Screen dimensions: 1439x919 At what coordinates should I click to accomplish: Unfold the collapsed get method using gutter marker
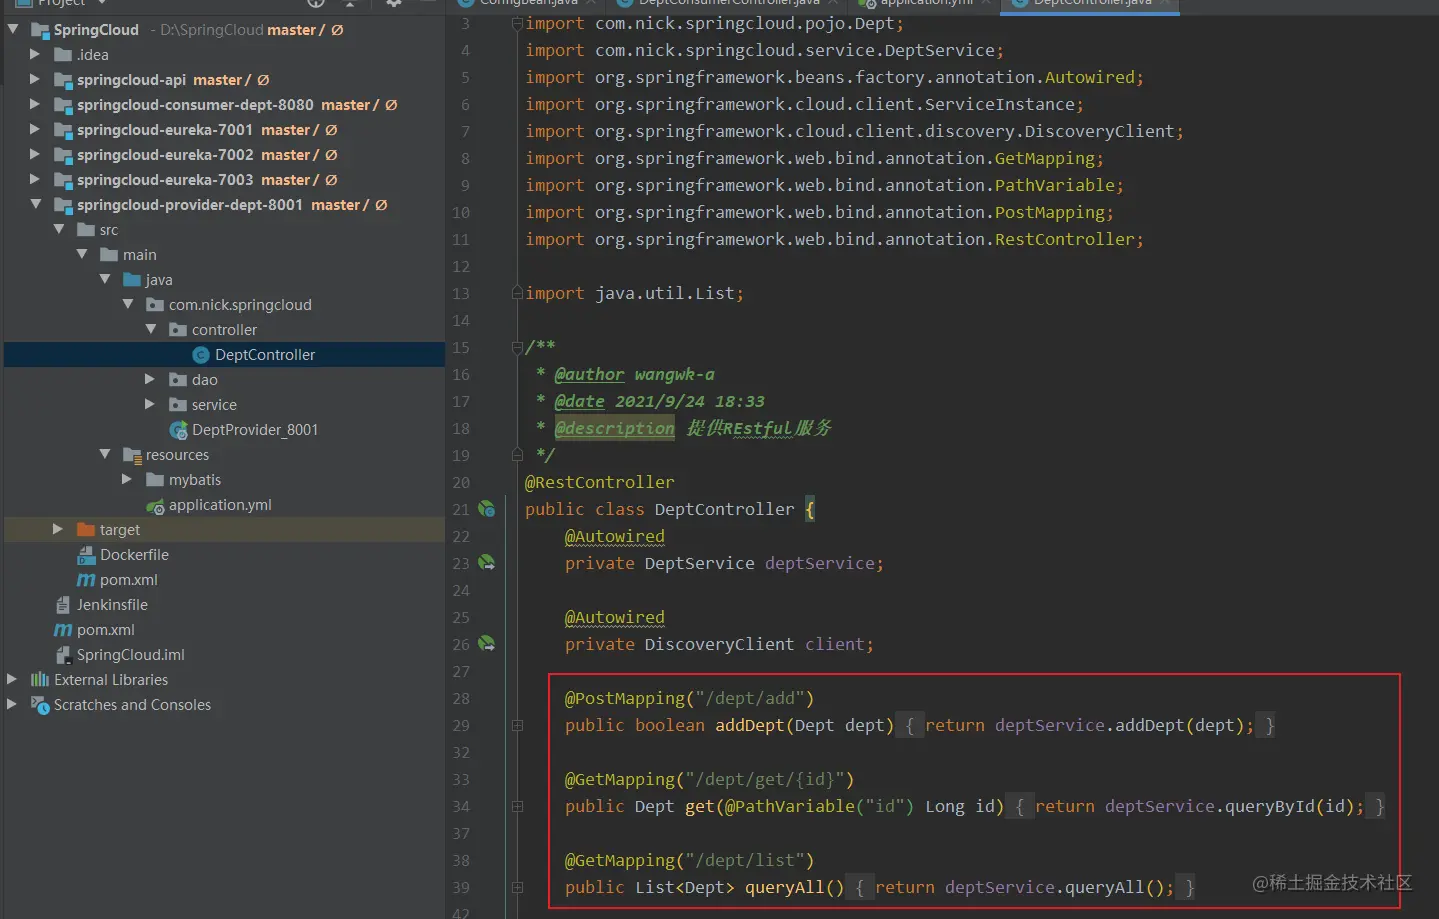tap(518, 807)
